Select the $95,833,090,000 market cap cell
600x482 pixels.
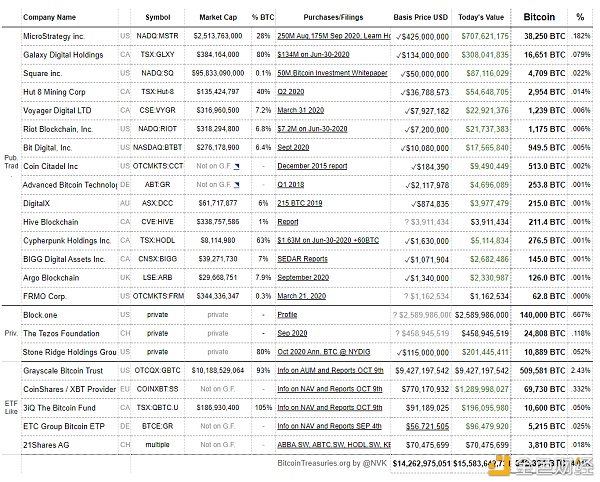(x=218, y=73)
